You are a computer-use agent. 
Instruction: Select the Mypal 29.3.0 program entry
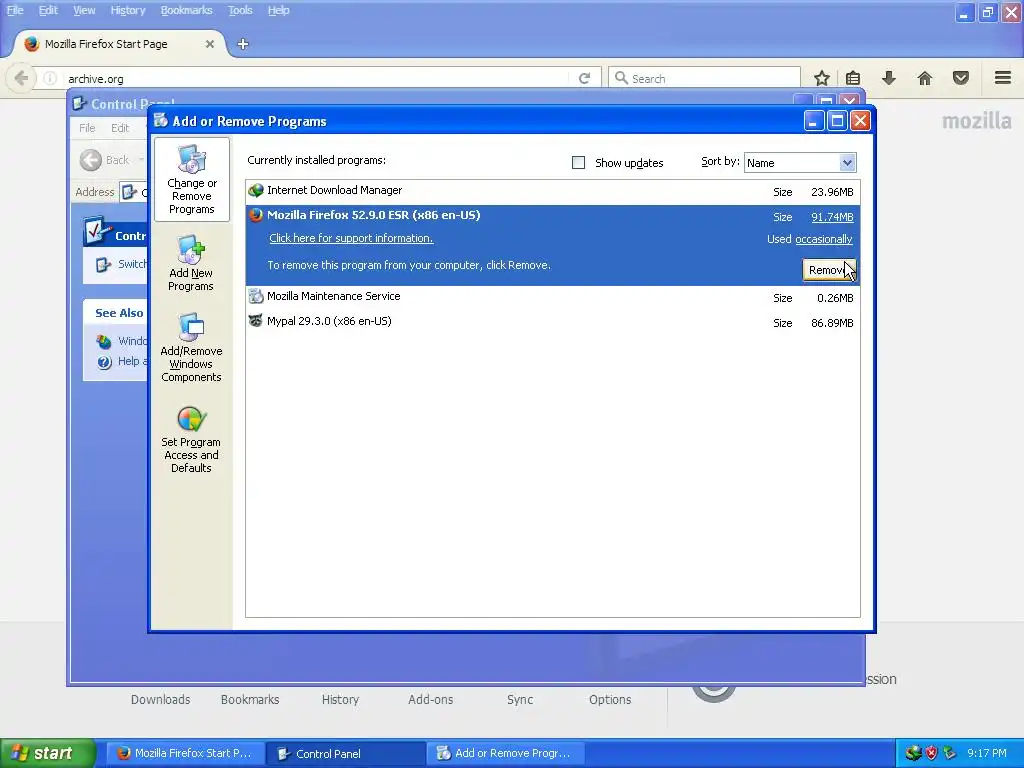[552, 322]
